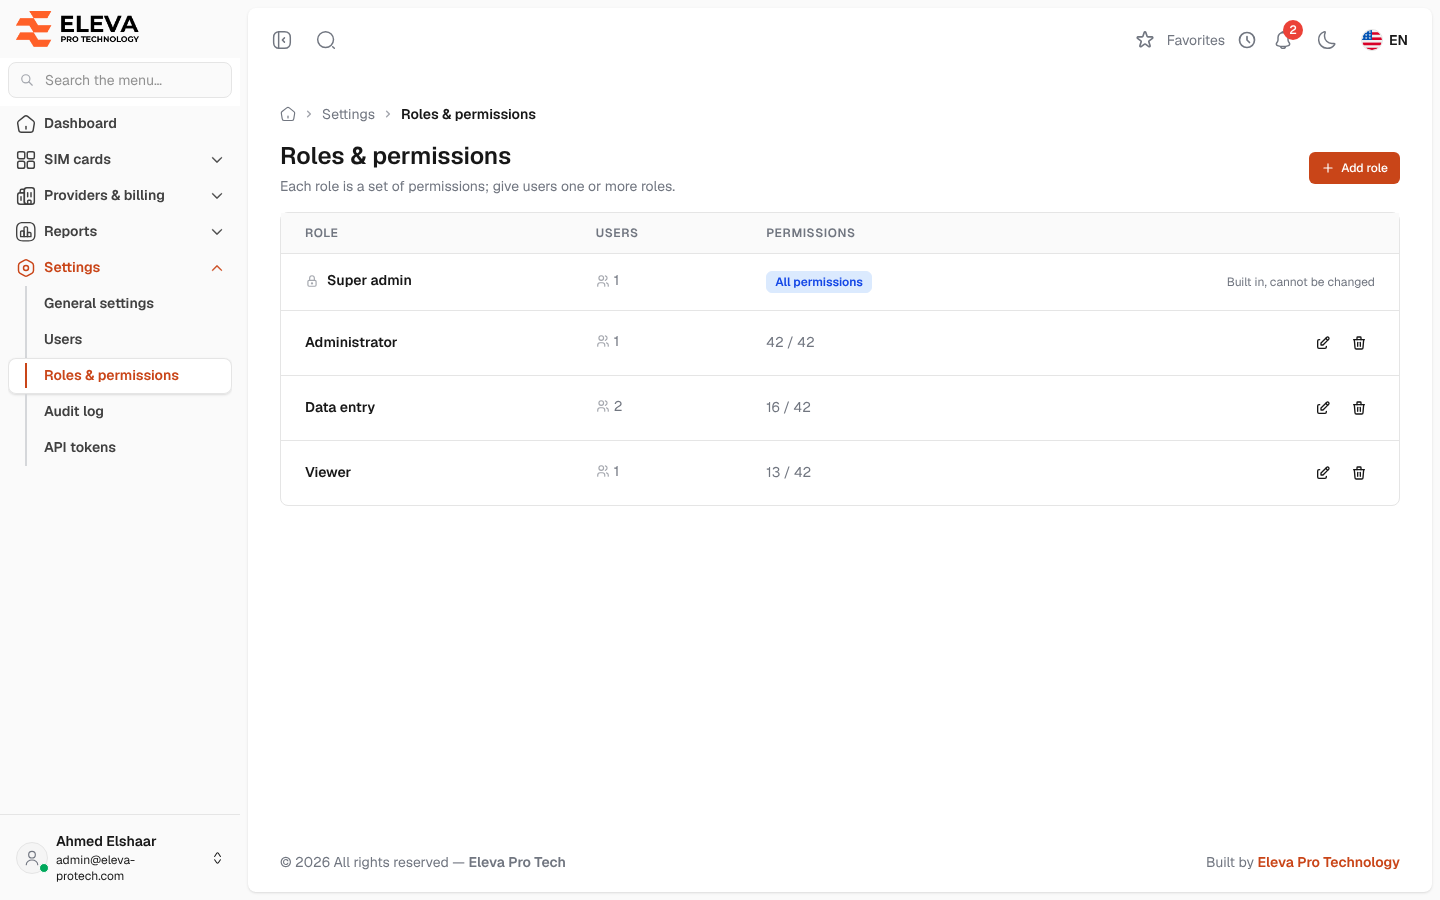Collapse the Settings menu
The width and height of the screenshot is (1440, 900).
[x=120, y=267]
